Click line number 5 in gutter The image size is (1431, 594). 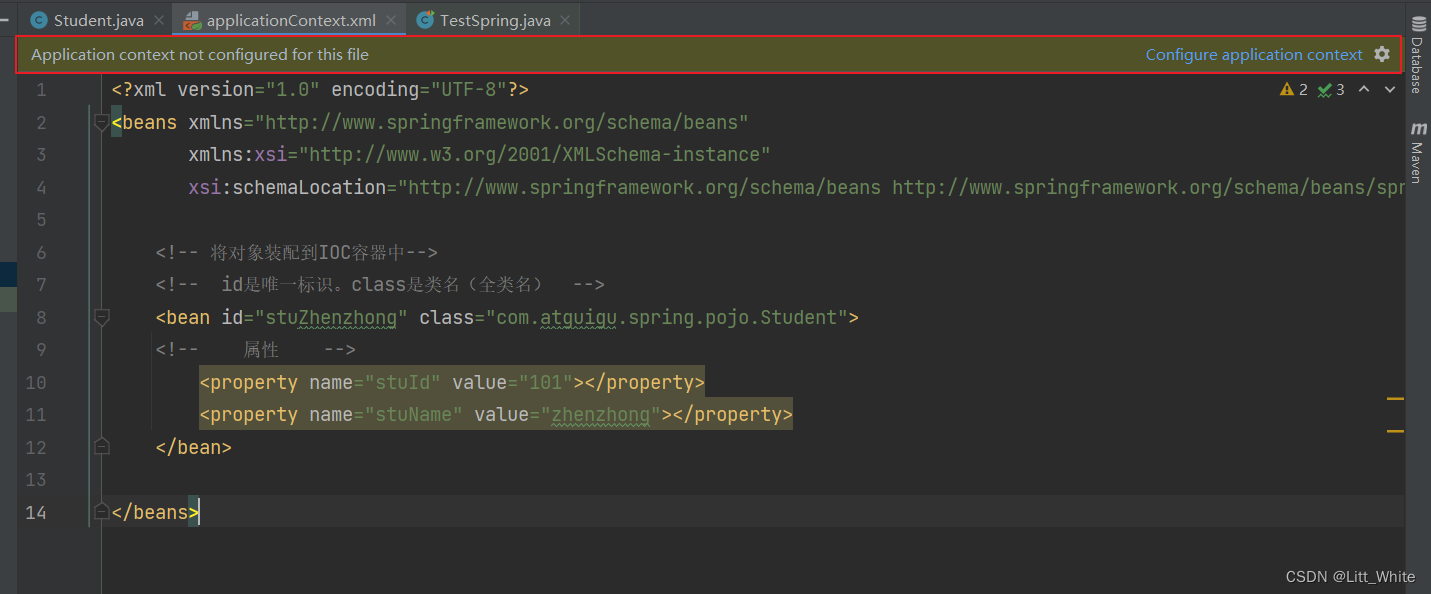pyautogui.click(x=41, y=220)
